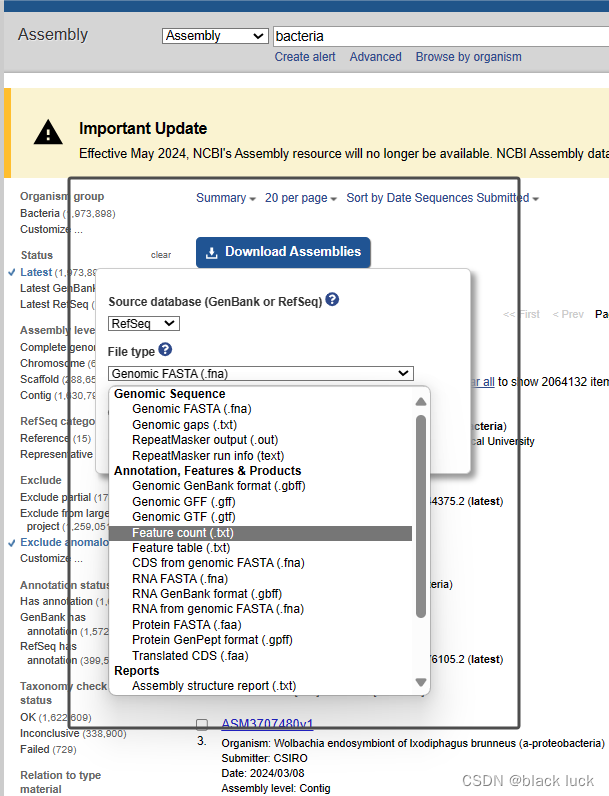The height and width of the screenshot is (796, 609).
Task: Click Customize under Exclude section
Action: 51,558
